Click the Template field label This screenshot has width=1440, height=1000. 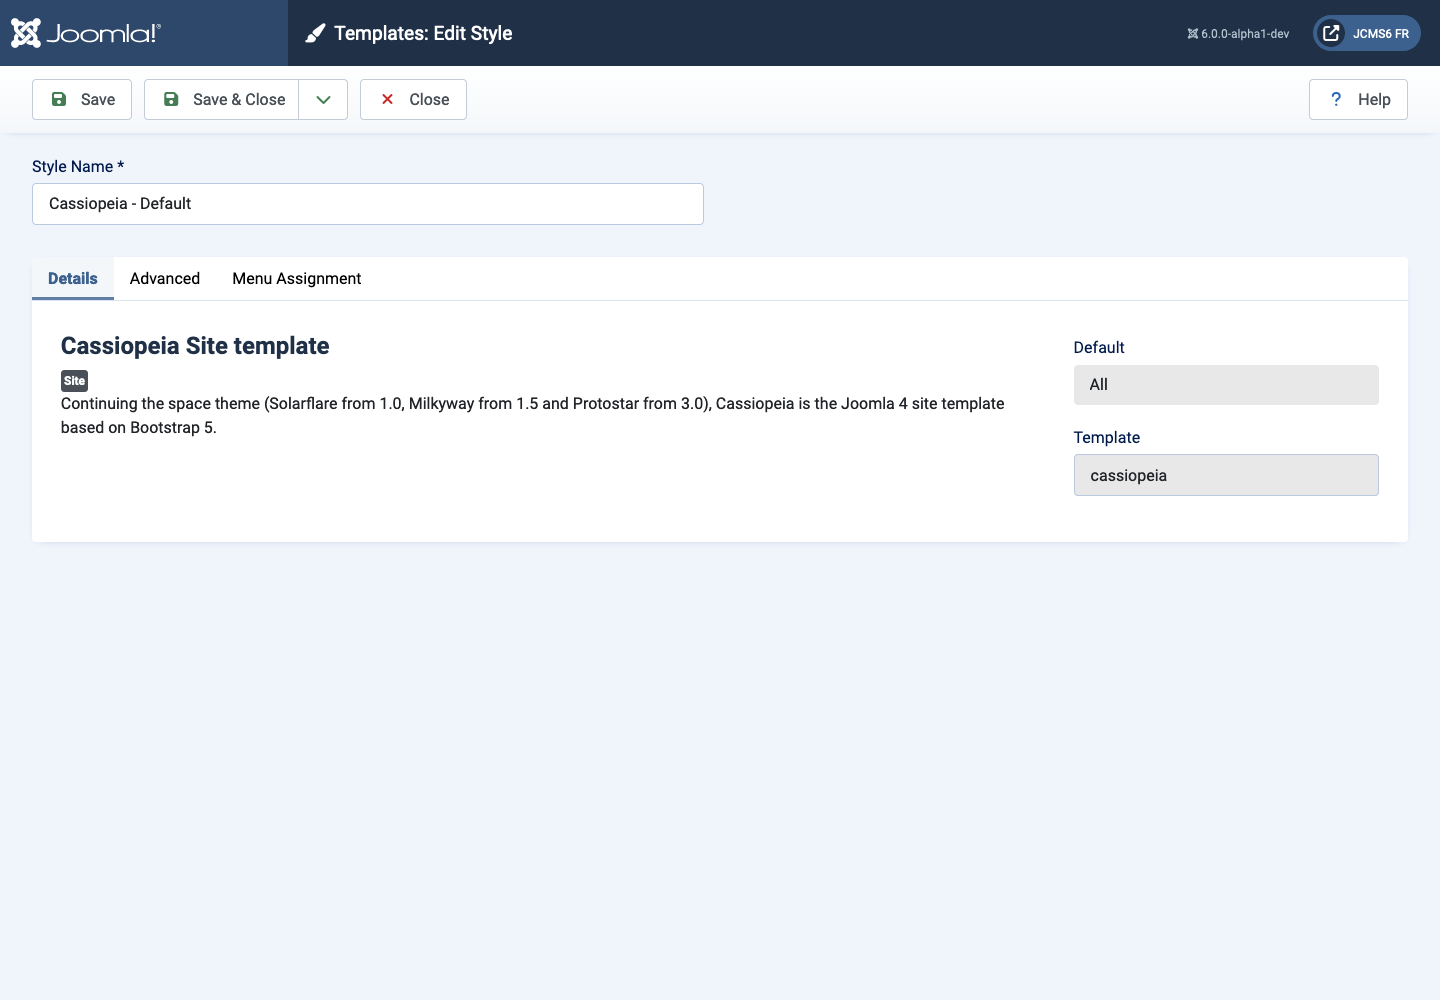1107,437
